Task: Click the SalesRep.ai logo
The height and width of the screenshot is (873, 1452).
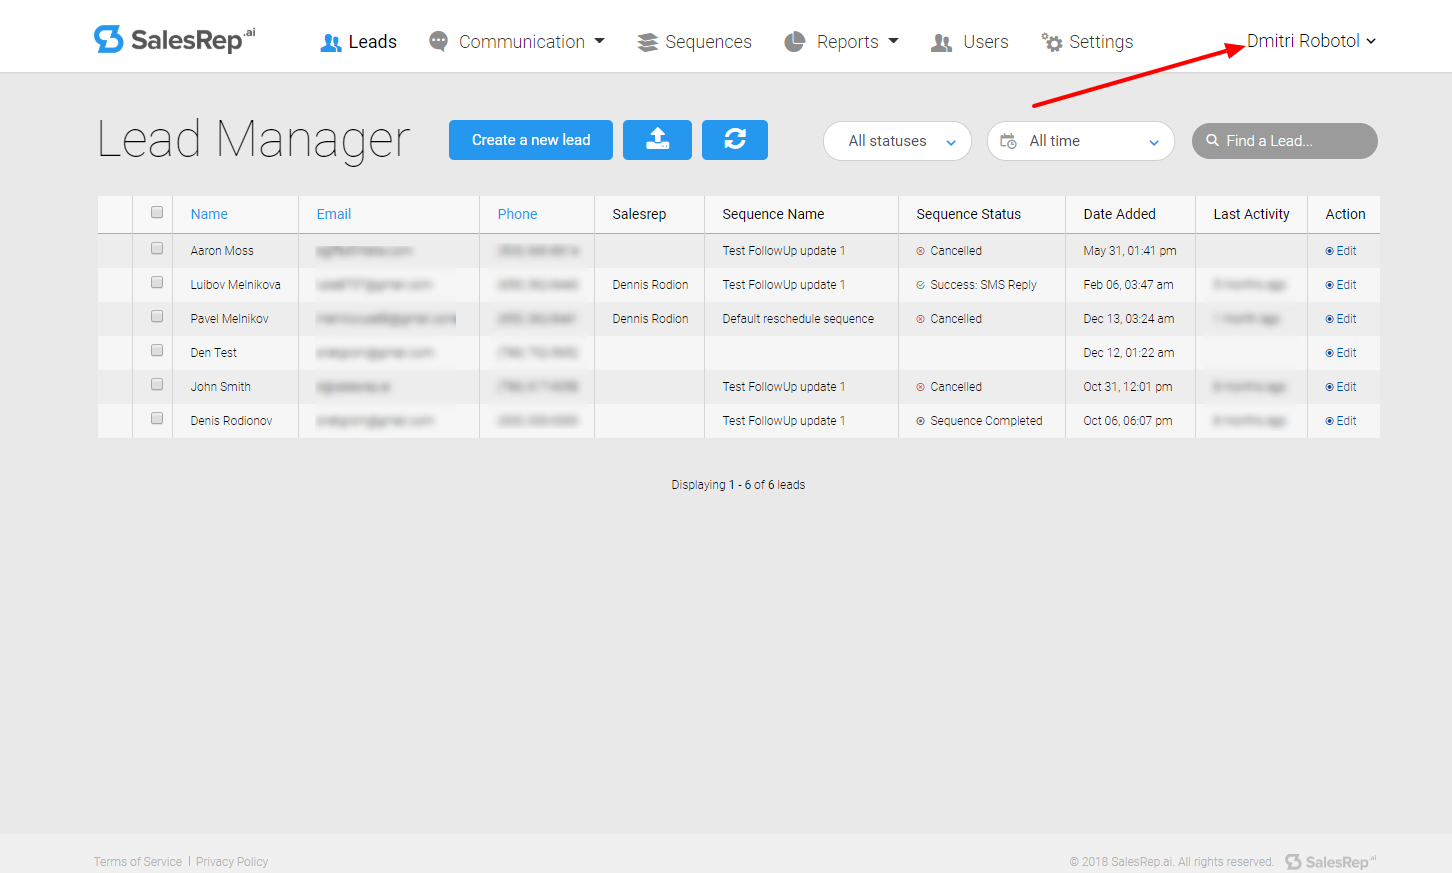Action: 175,39
